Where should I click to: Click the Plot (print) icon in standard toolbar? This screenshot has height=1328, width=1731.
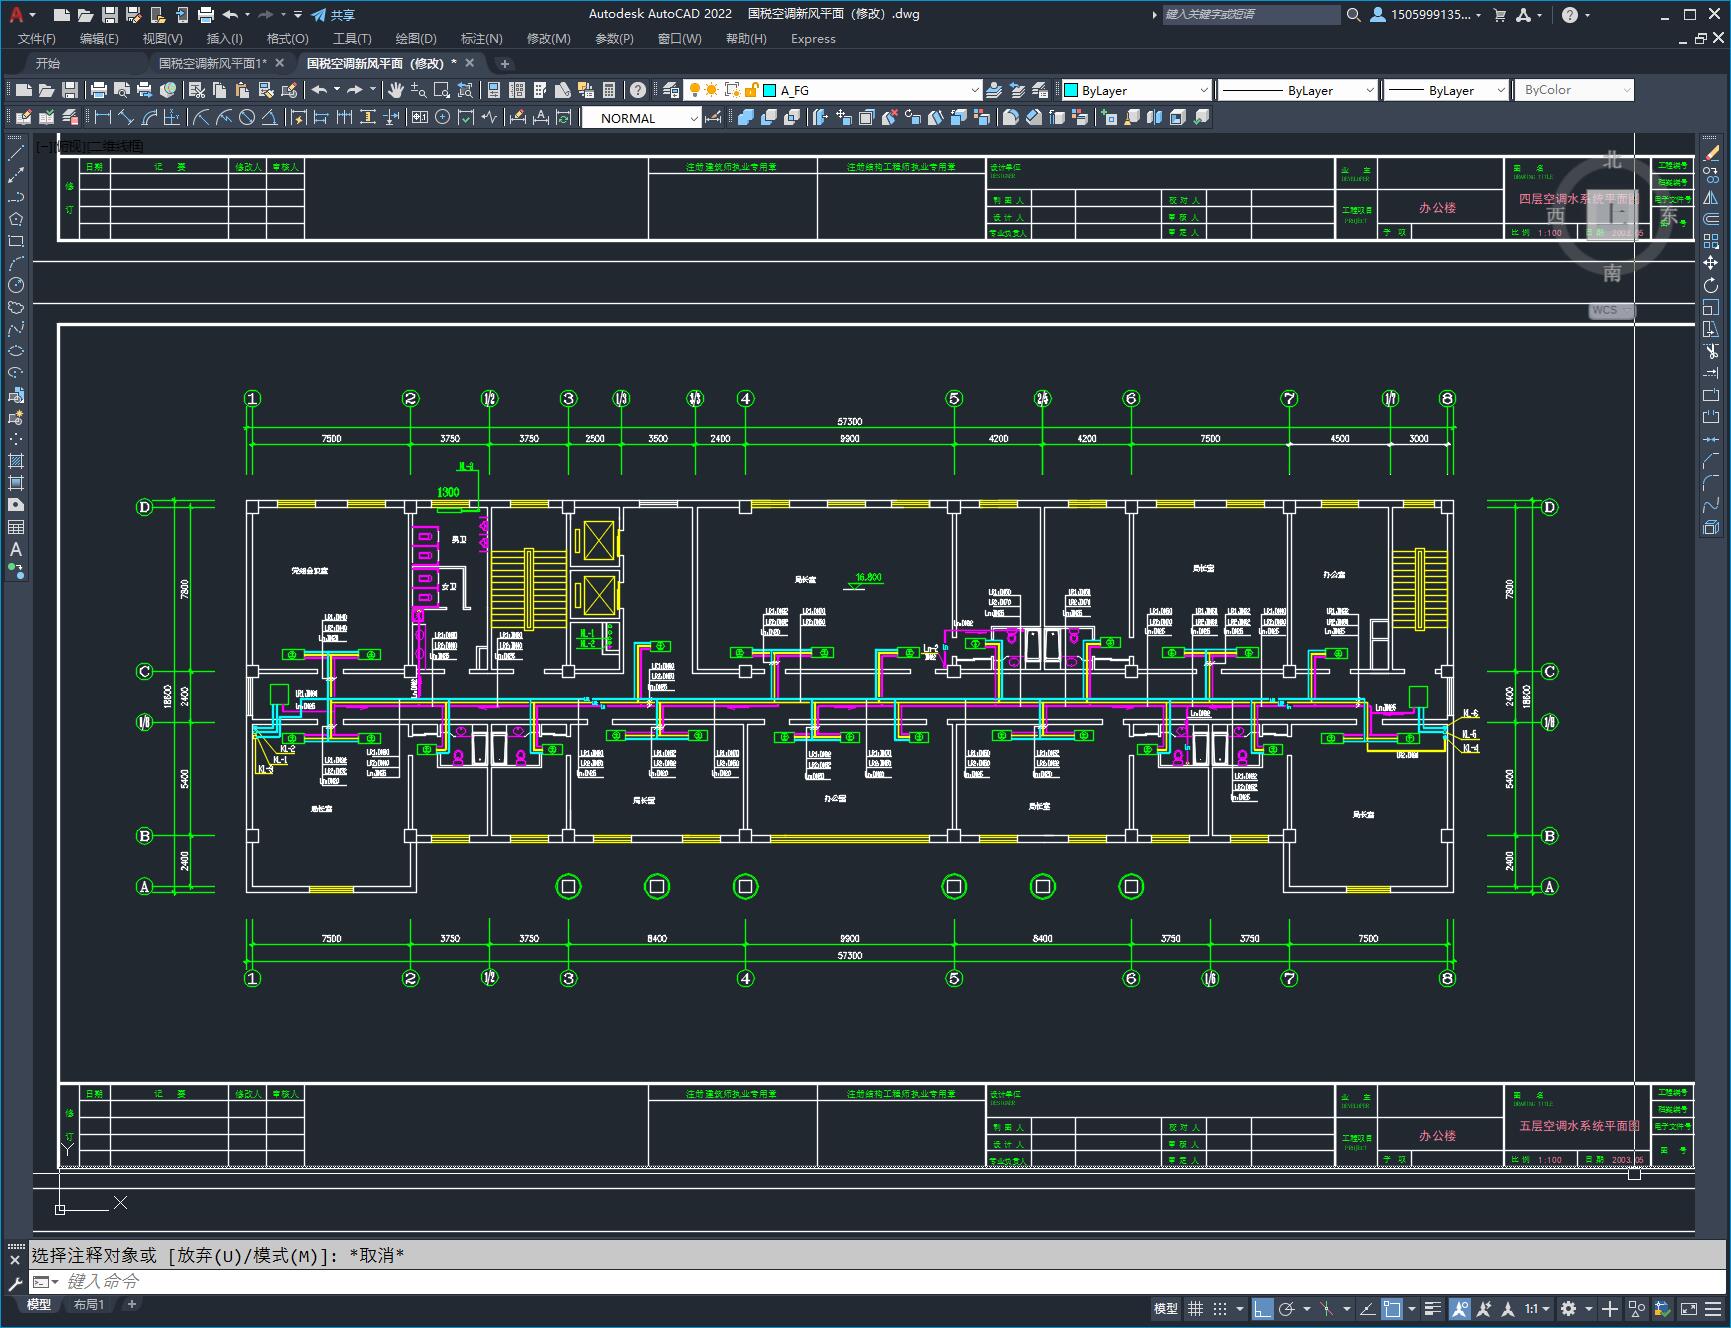coord(98,90)
